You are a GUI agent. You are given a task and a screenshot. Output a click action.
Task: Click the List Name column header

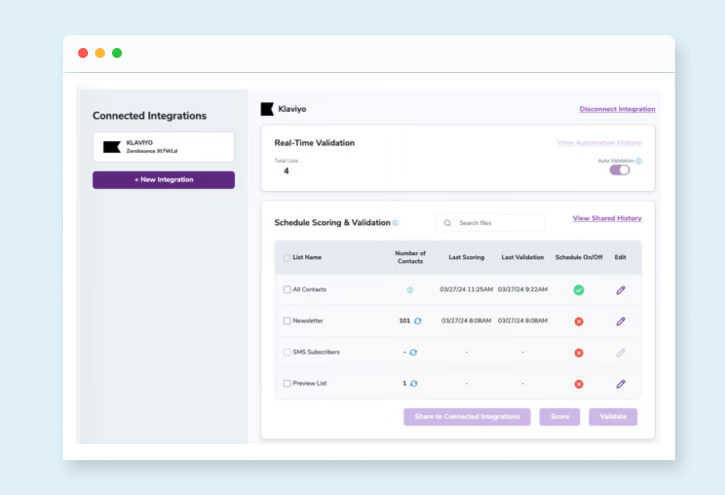(x=307, y=257)
